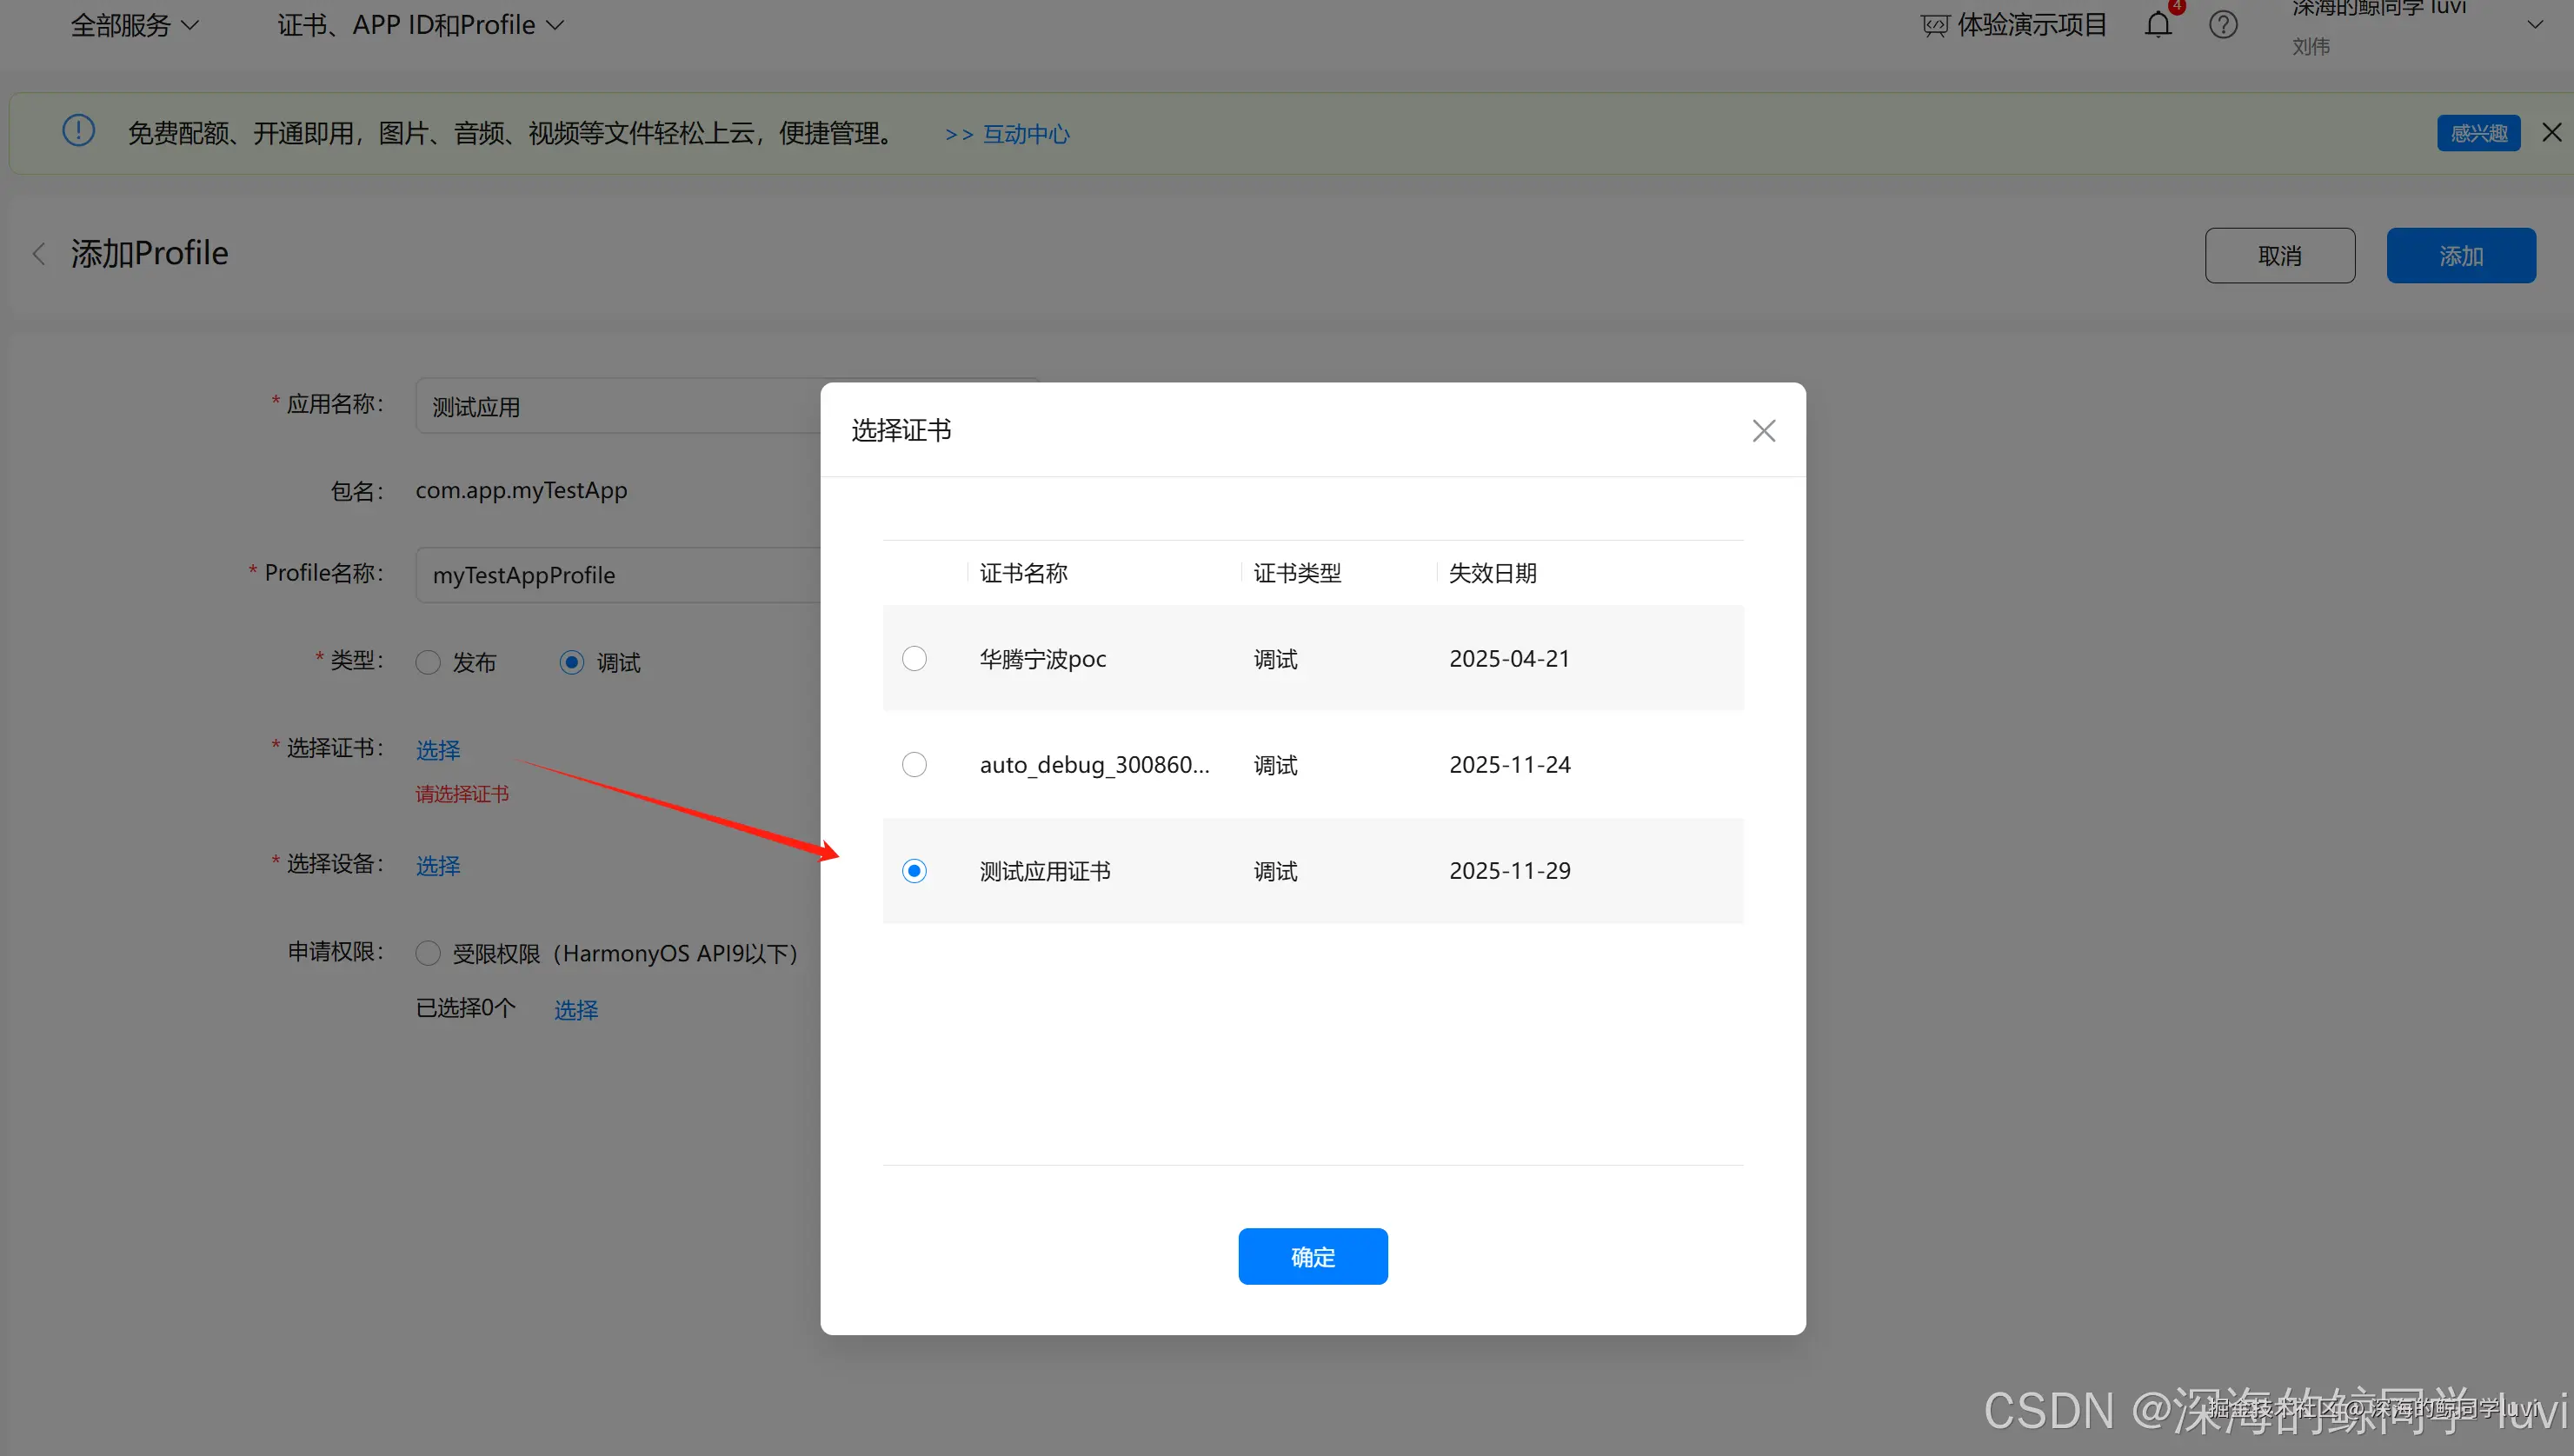Click 选择 link next to 选择设备
2574x1456 pixels.
click(x=438, y=865)
